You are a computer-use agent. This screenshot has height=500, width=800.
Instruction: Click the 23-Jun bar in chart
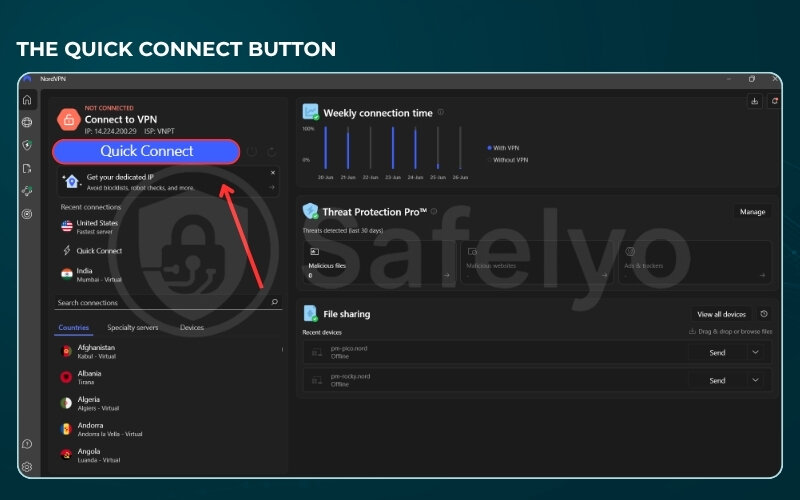pos(393,148)
